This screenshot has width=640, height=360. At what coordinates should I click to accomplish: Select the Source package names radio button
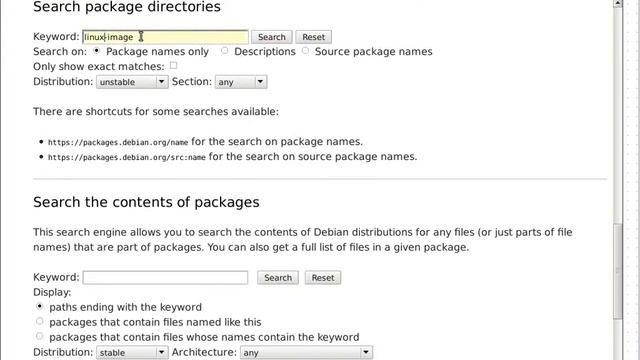pos(305,51)
